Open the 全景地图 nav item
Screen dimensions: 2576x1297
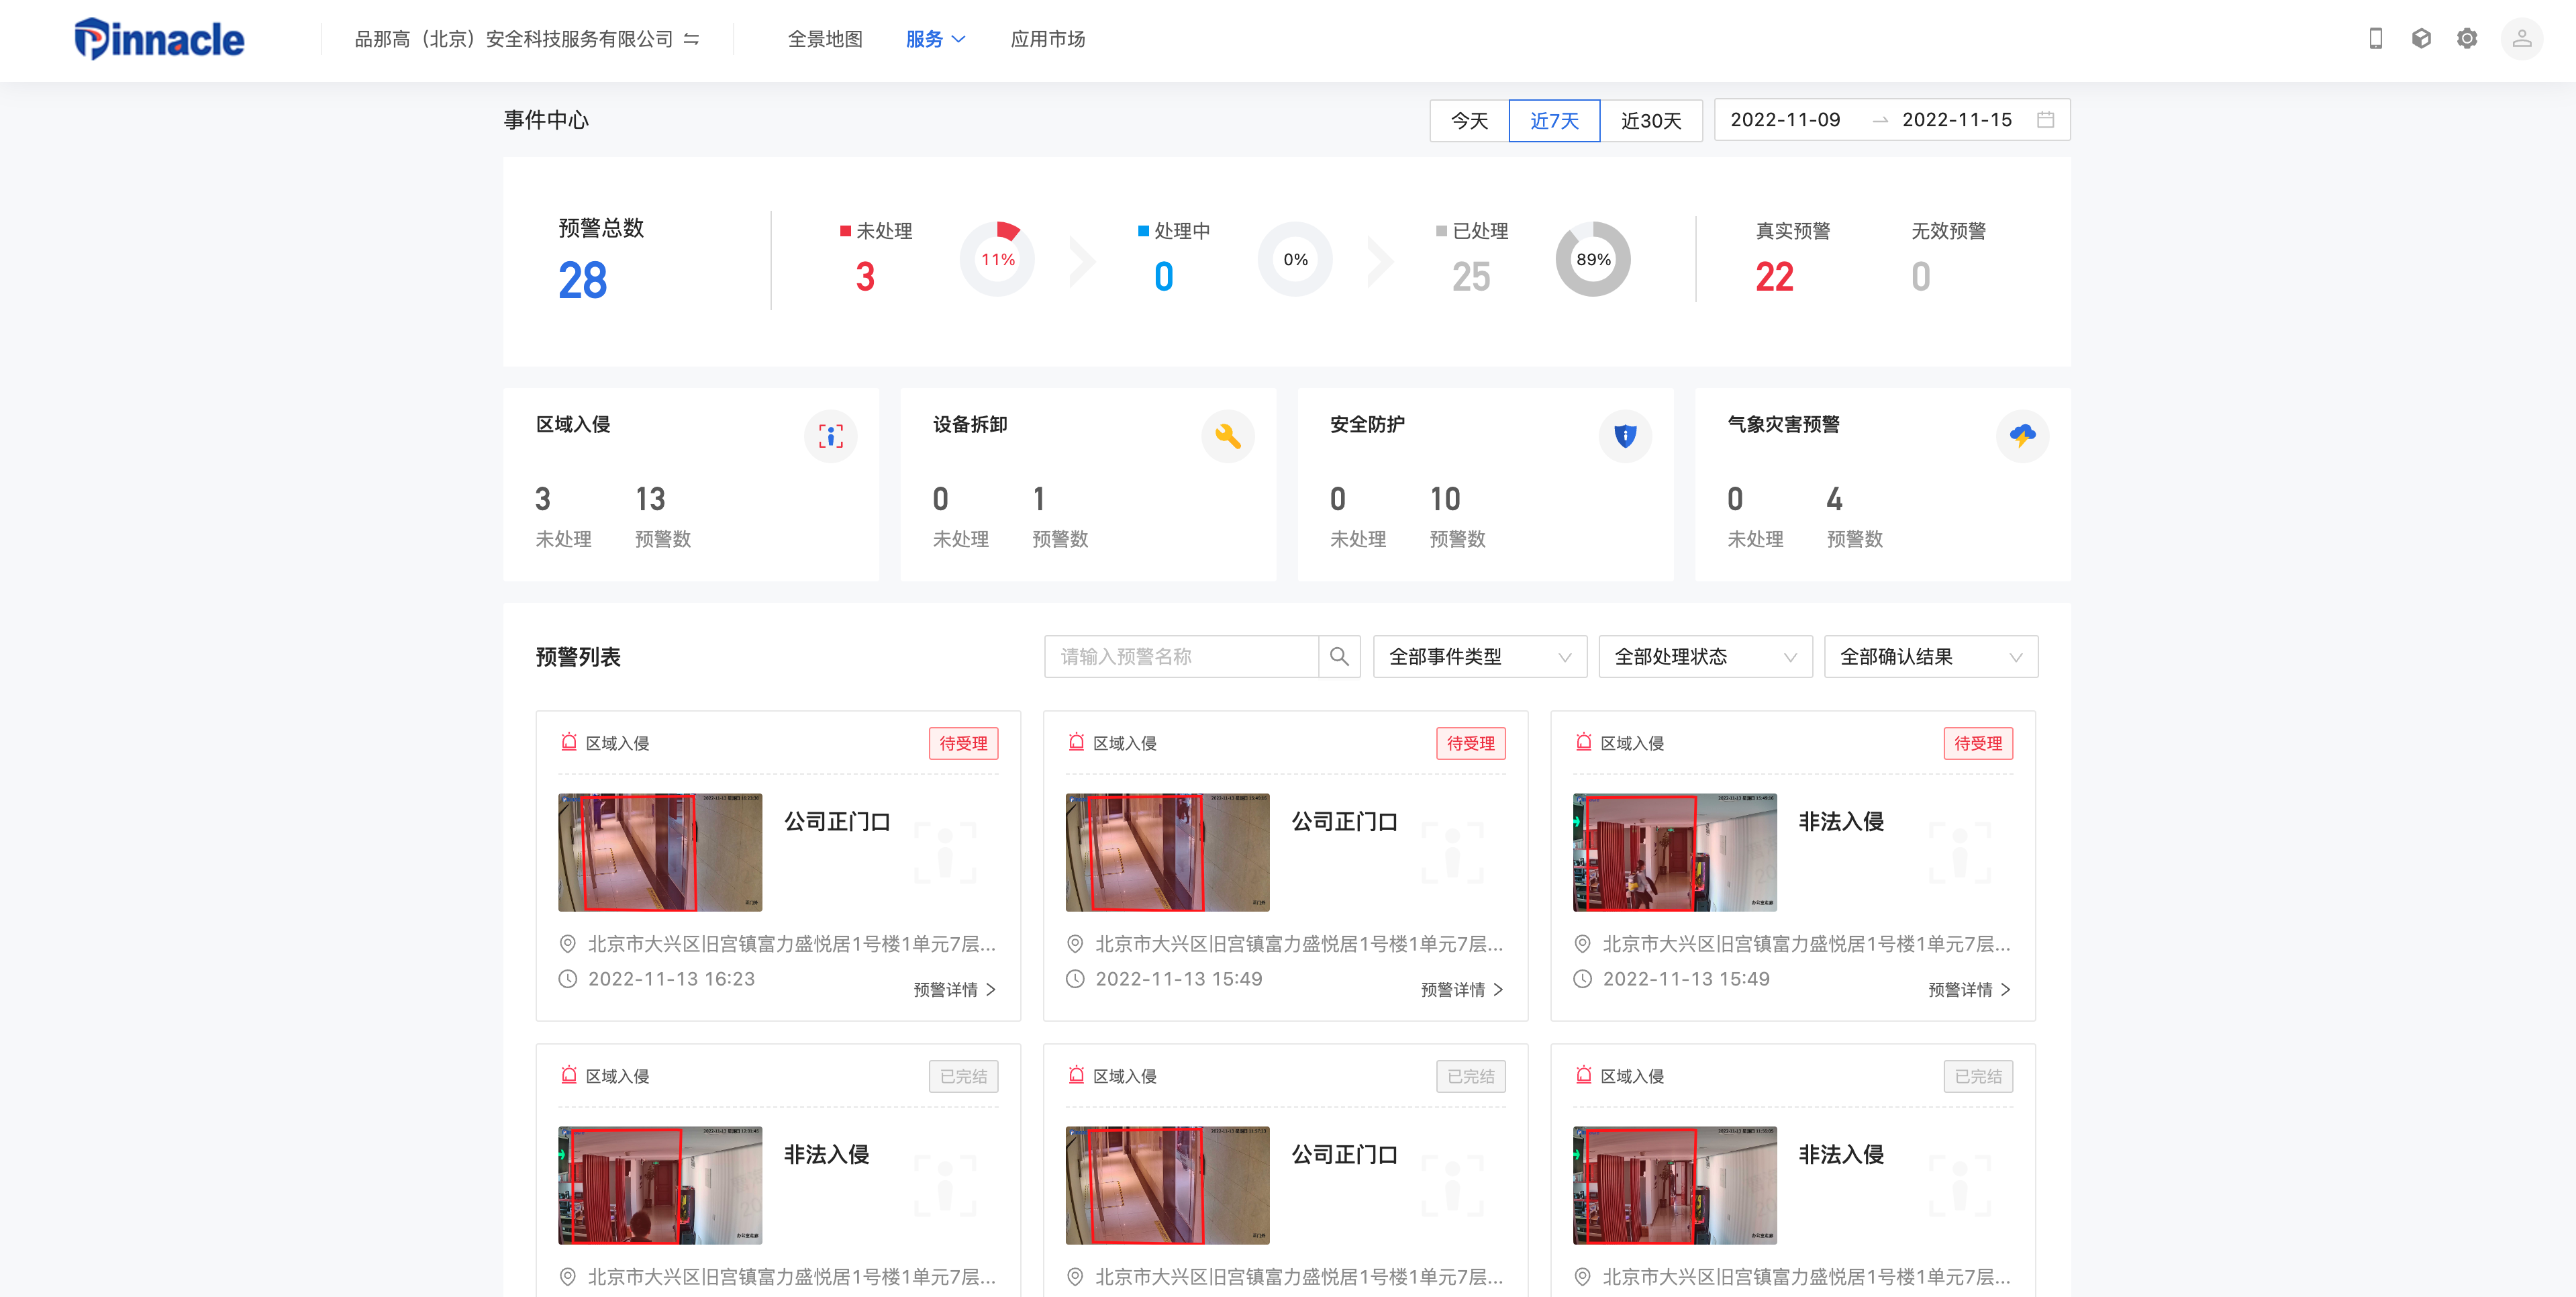[x=825, y=39]
